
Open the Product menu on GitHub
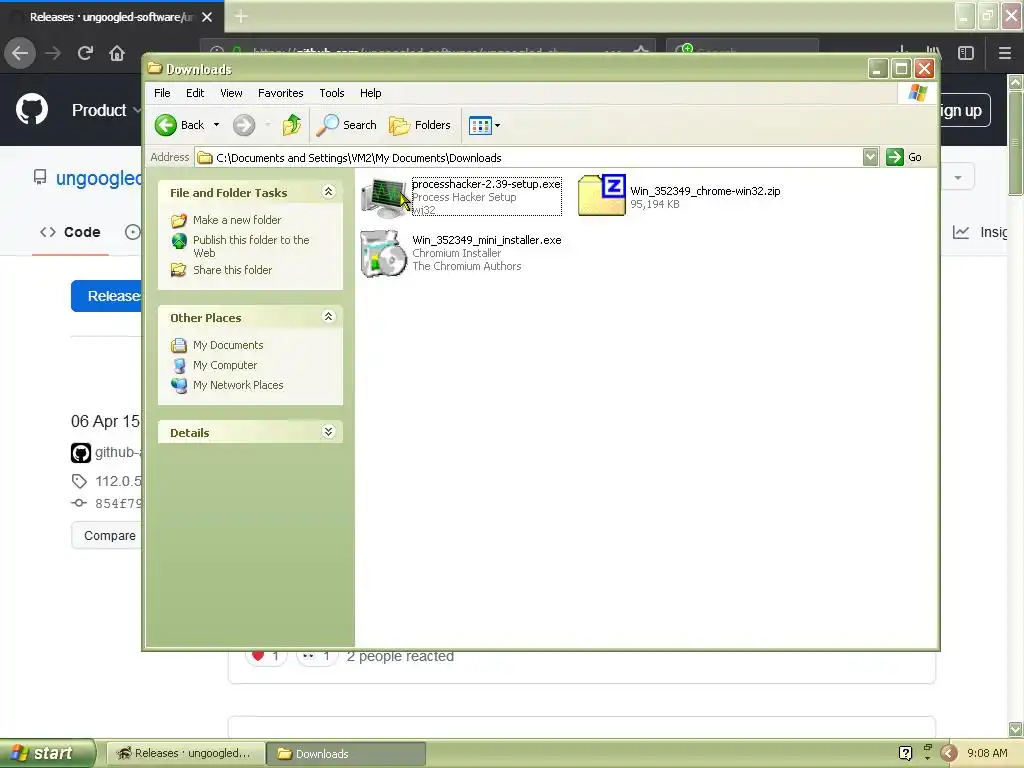pyautogui.click(x=106, y=110)
